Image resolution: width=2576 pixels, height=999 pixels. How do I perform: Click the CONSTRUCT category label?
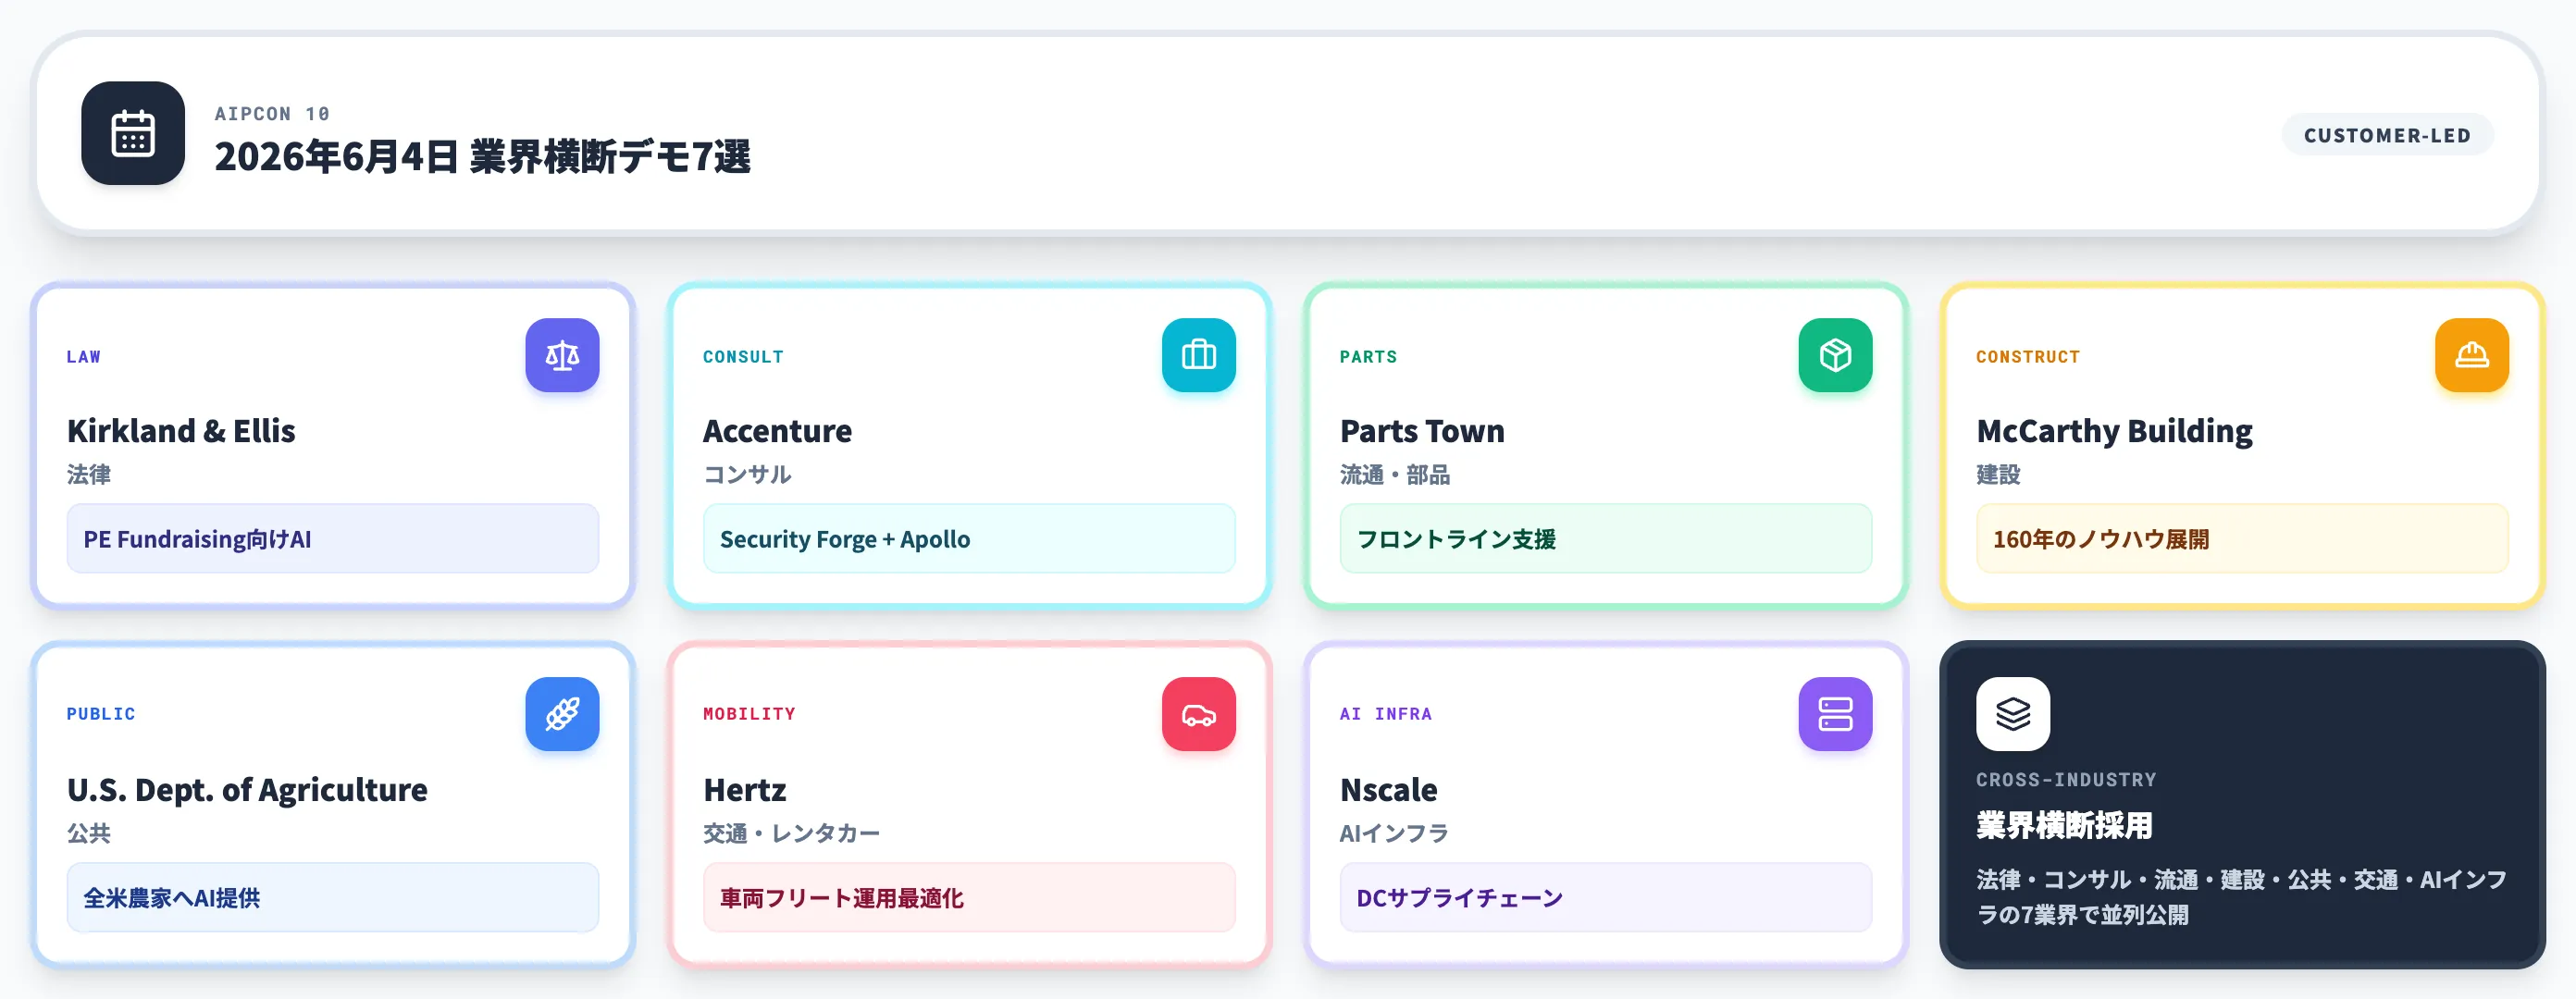[x=2028, y=357]
